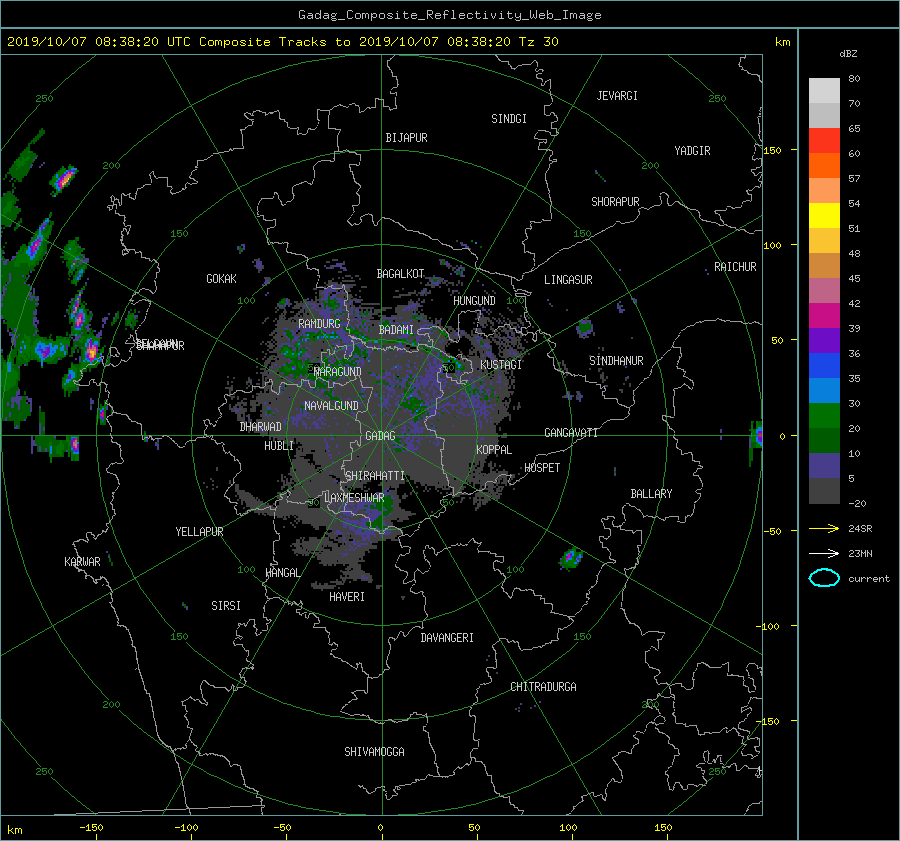Screen dimensions: 900x841
Task: Click the HOSPET city label
Action: coord(542,468)
